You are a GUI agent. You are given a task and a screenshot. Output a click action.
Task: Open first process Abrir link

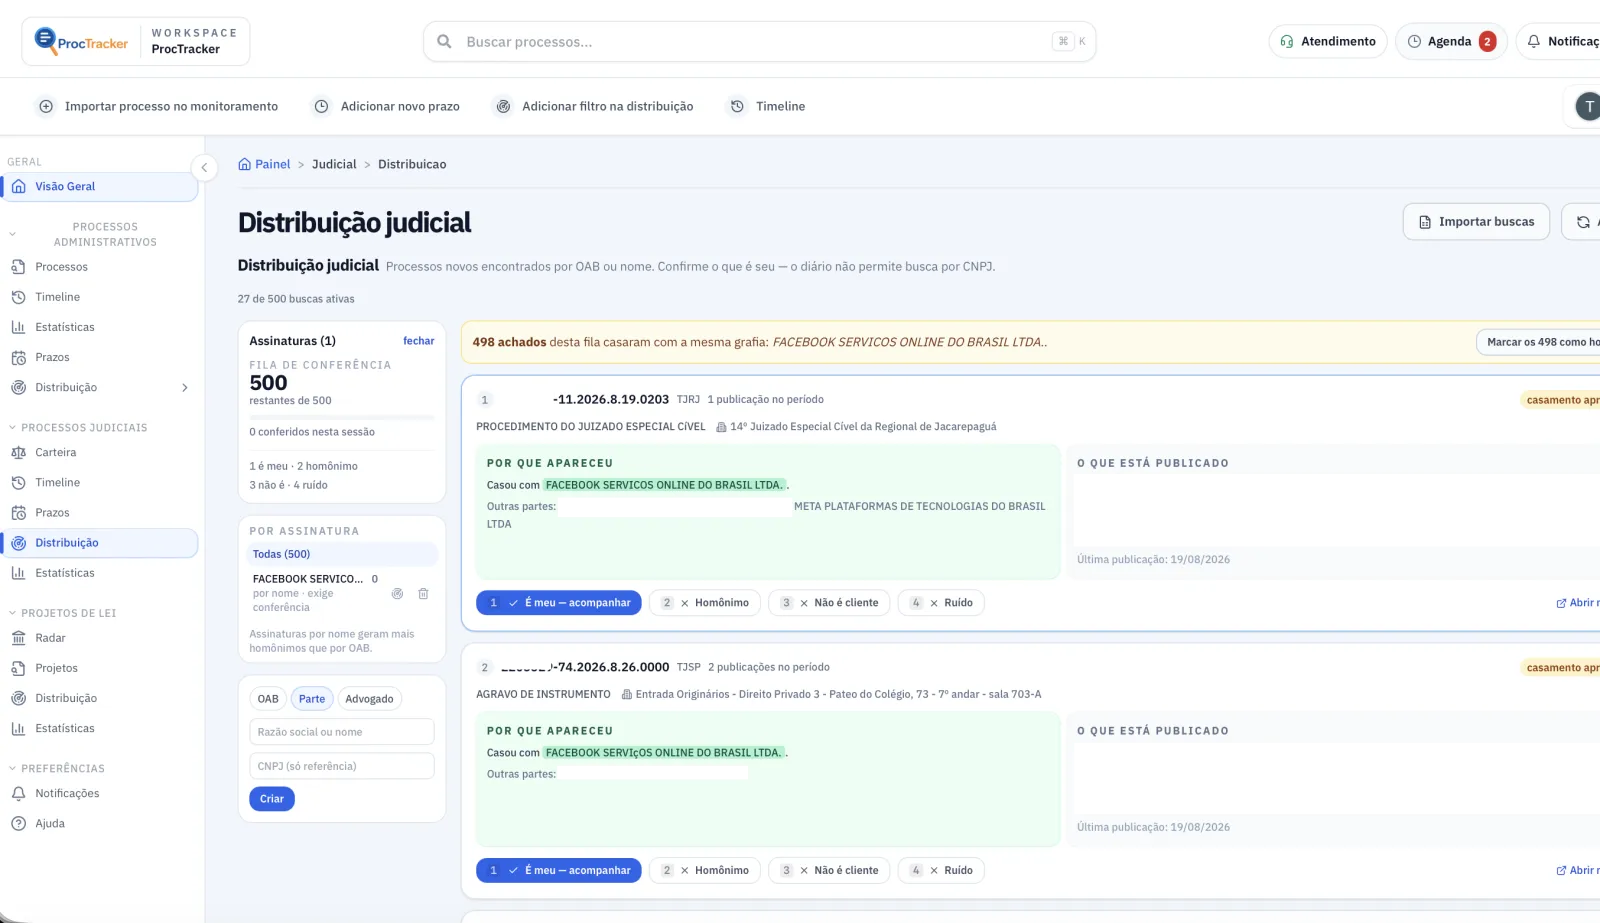(x=1578, y=603)
